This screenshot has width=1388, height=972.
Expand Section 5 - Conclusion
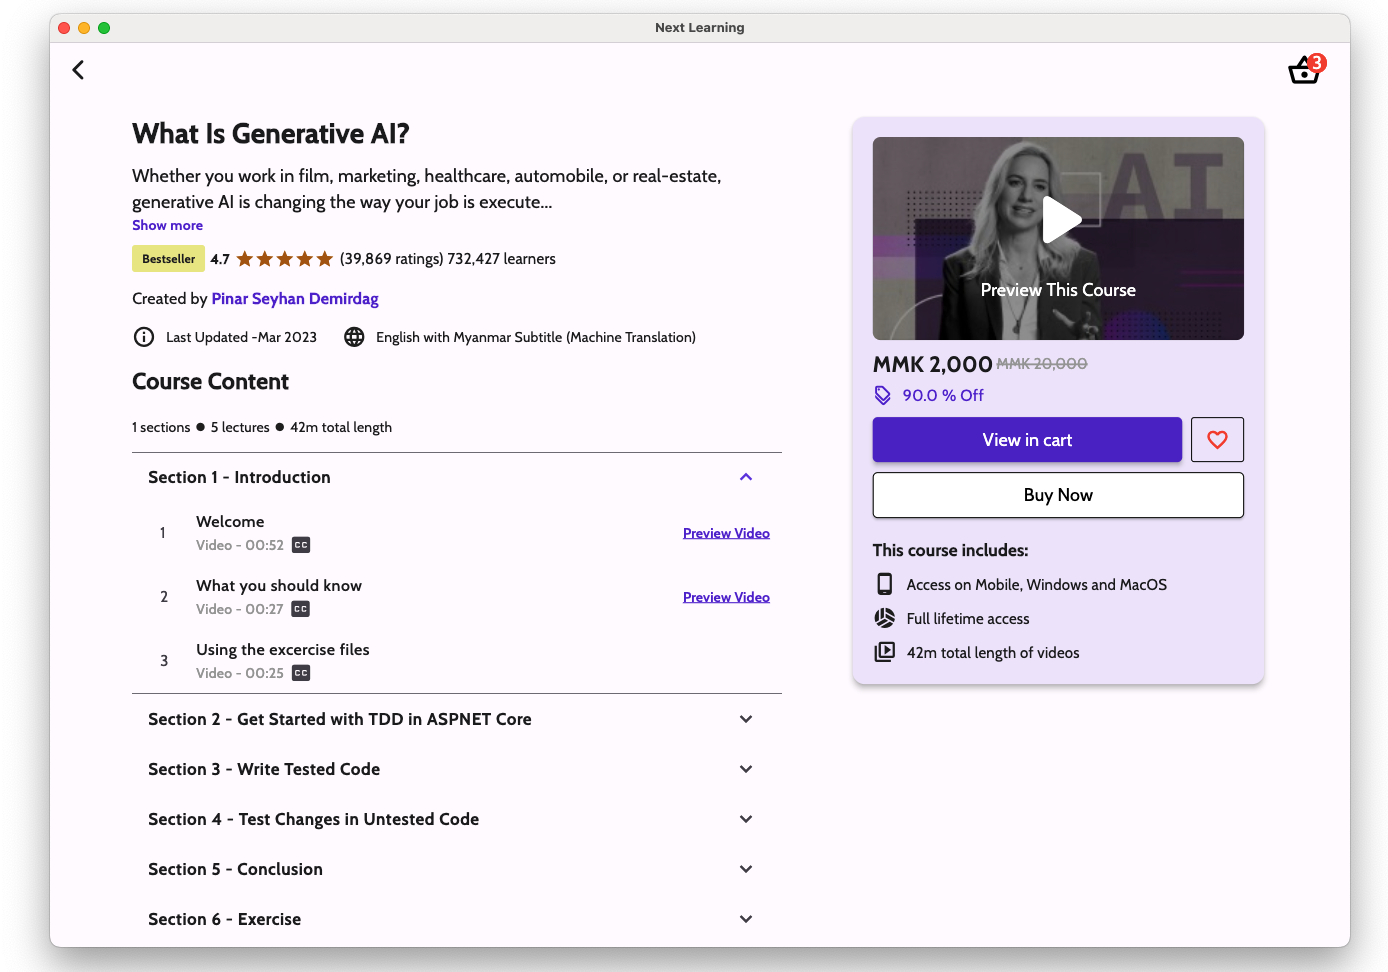[745, 869]
